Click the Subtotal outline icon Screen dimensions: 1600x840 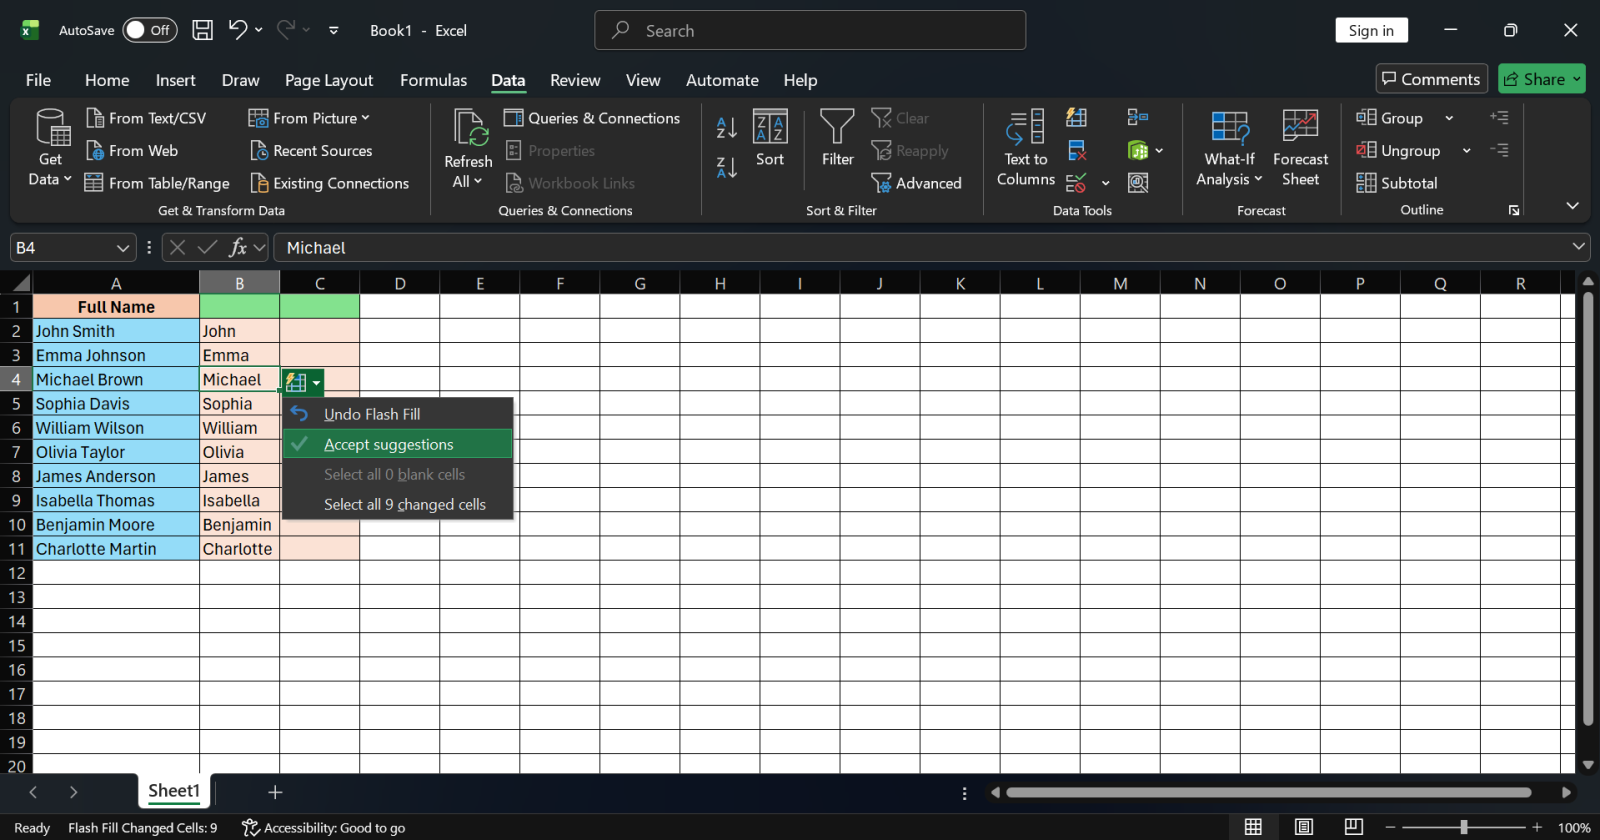[x=1397, y=183]
